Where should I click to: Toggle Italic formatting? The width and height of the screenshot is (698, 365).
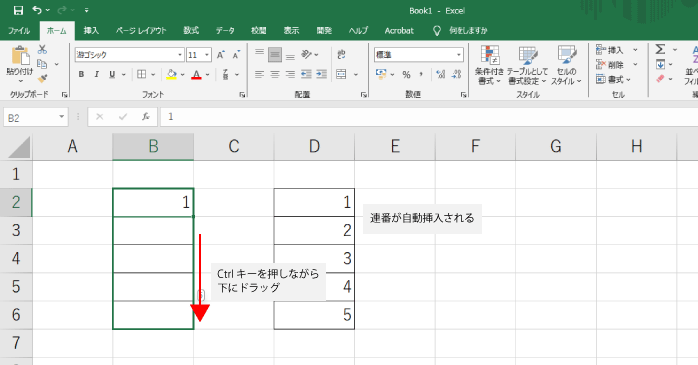click(x=97, y=74)
